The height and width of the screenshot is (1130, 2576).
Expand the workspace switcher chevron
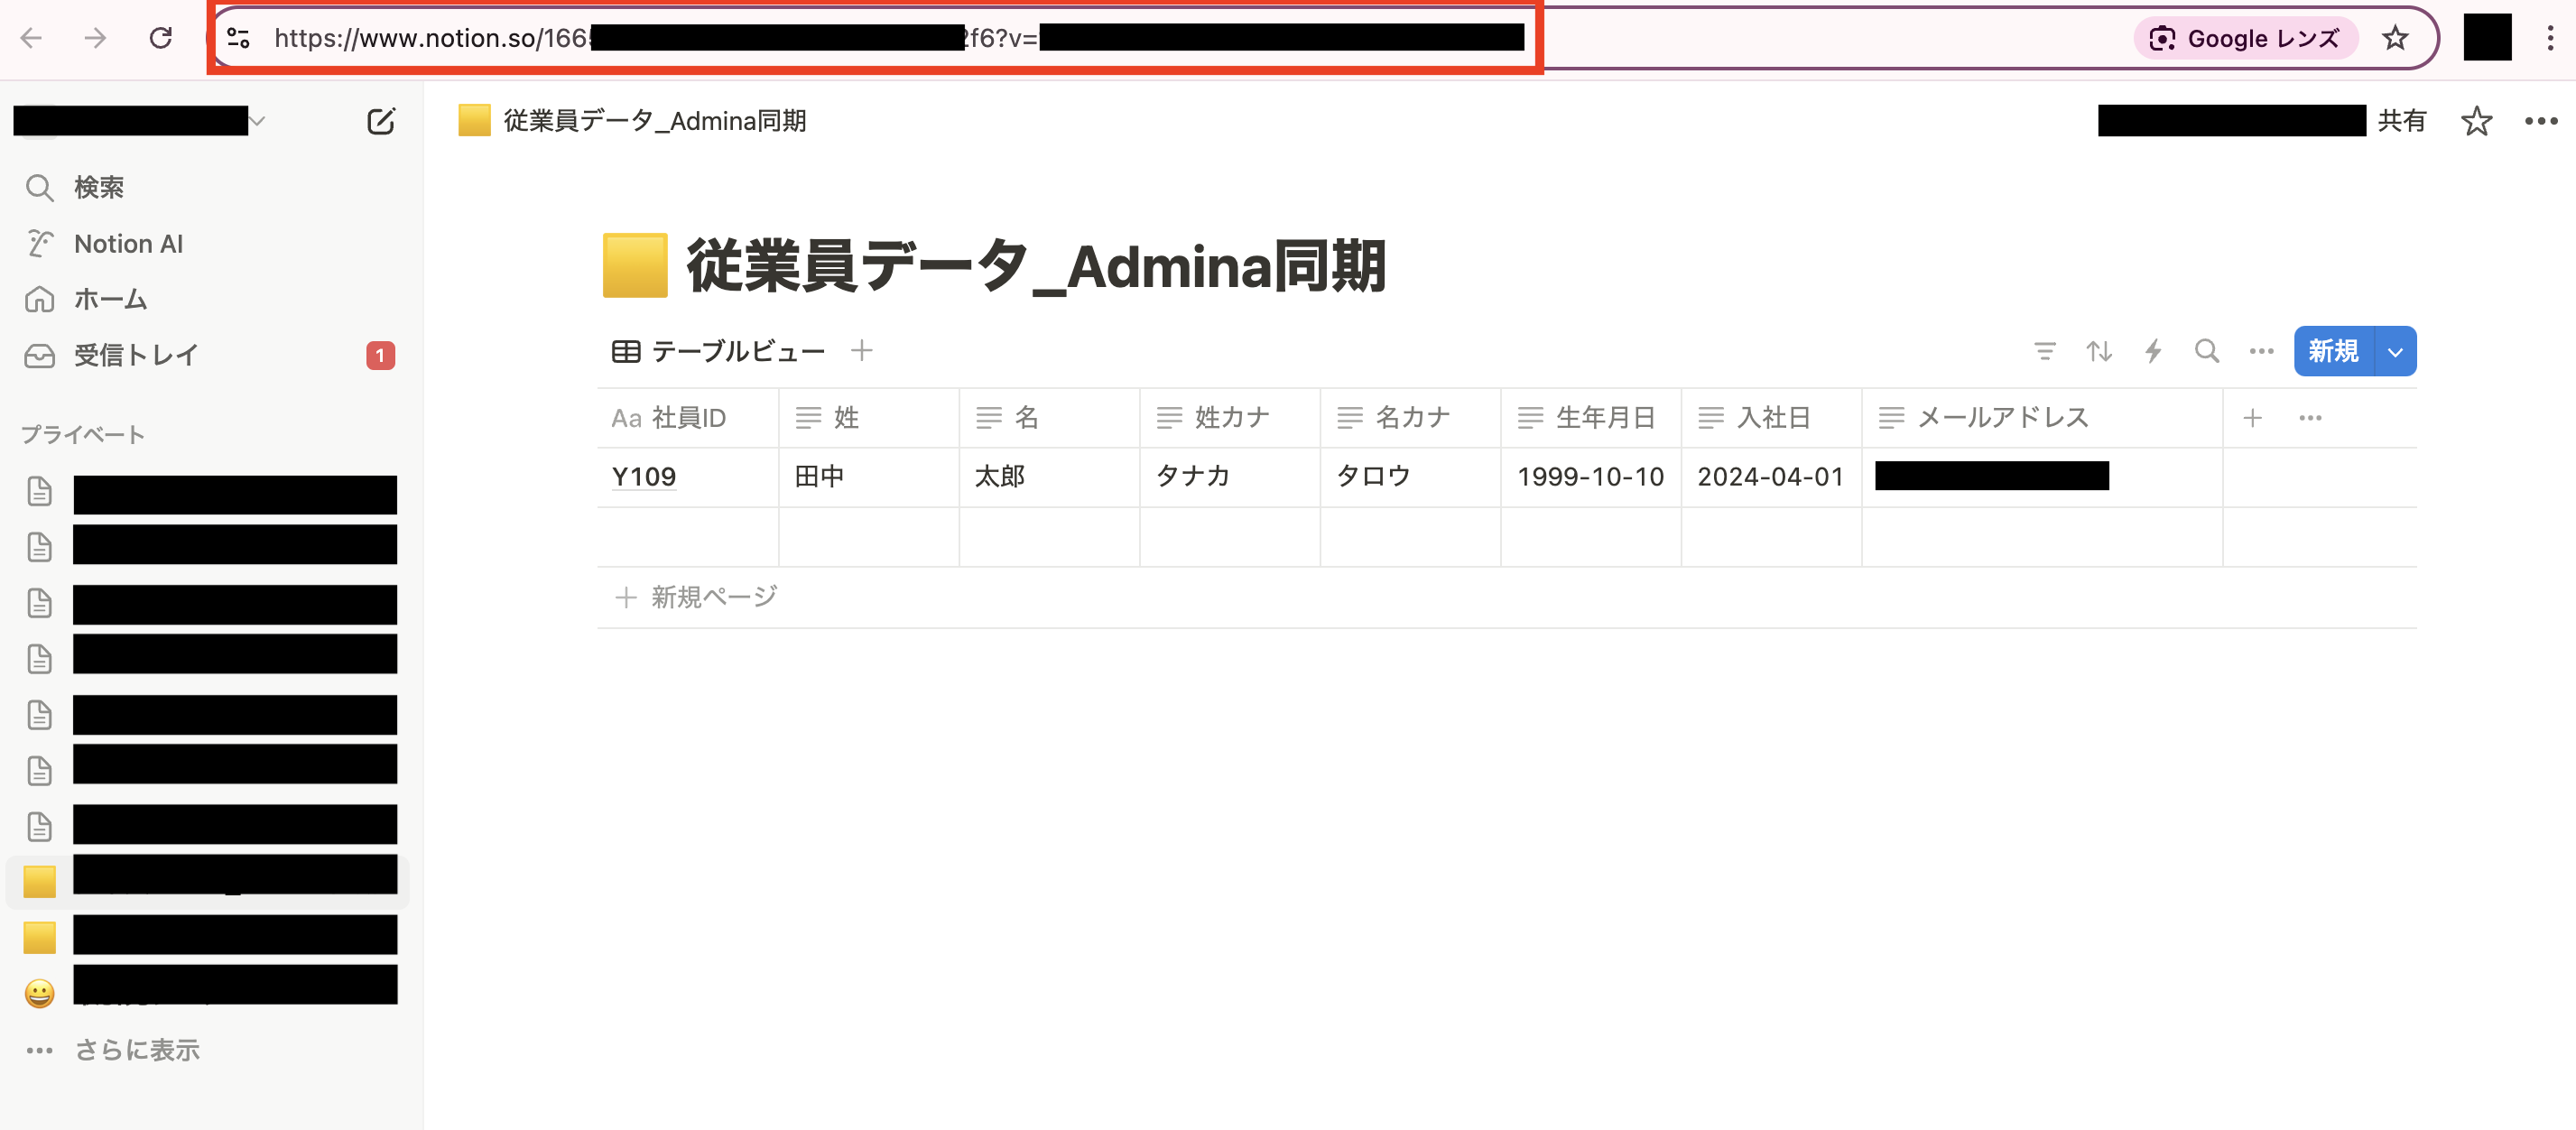tap(258, 120)
